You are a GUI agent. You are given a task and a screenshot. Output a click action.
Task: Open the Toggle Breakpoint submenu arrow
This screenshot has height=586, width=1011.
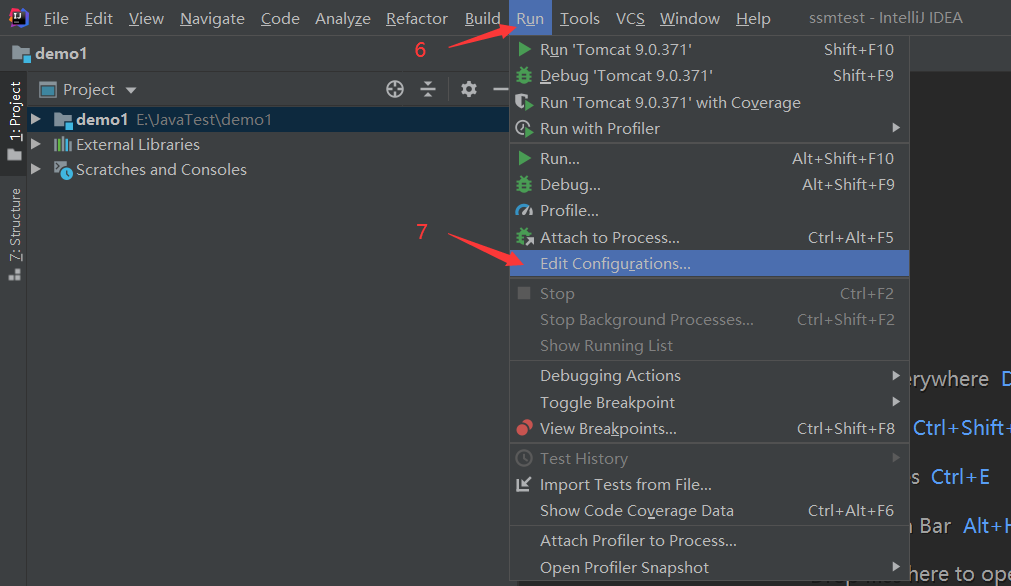896,402
